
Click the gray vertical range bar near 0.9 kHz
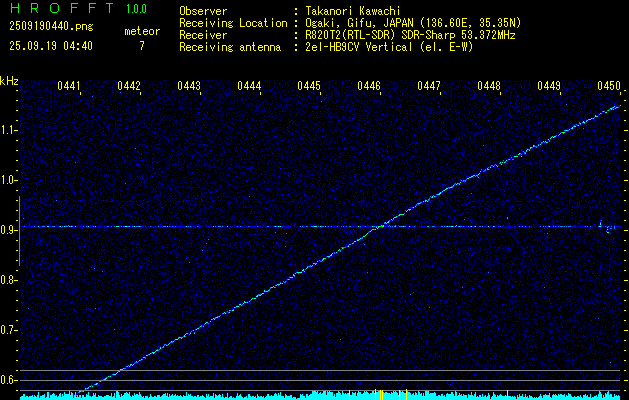pos(19,231)
